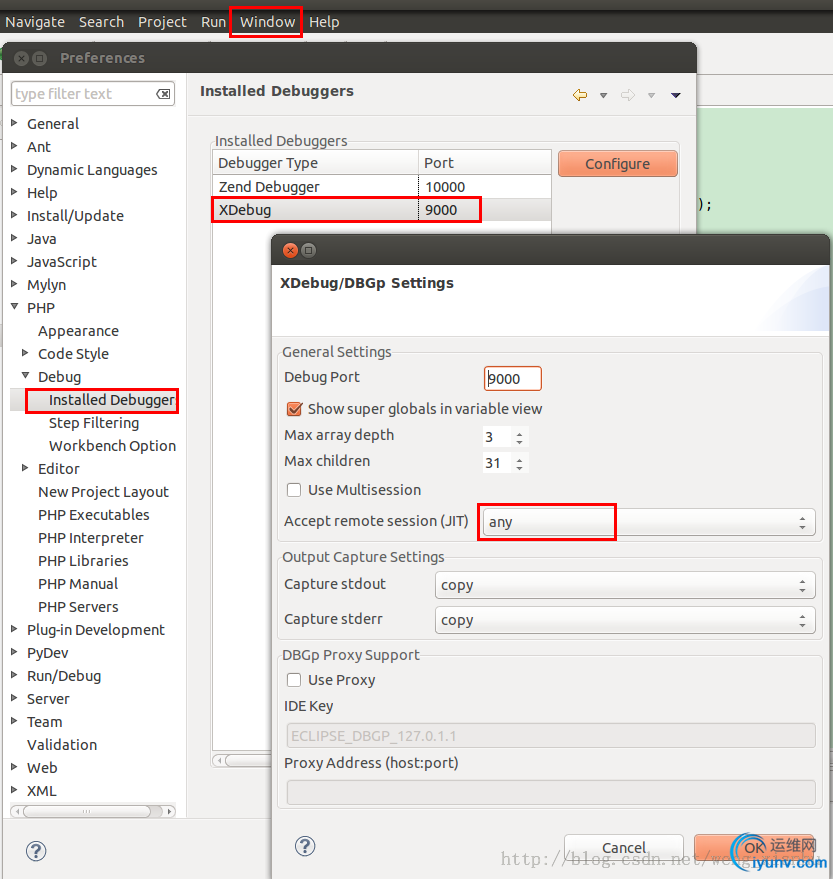Viewport: 833px width, 879px height.
Task: Open the forward history dropdown arrow
Action: coord(651,95)
